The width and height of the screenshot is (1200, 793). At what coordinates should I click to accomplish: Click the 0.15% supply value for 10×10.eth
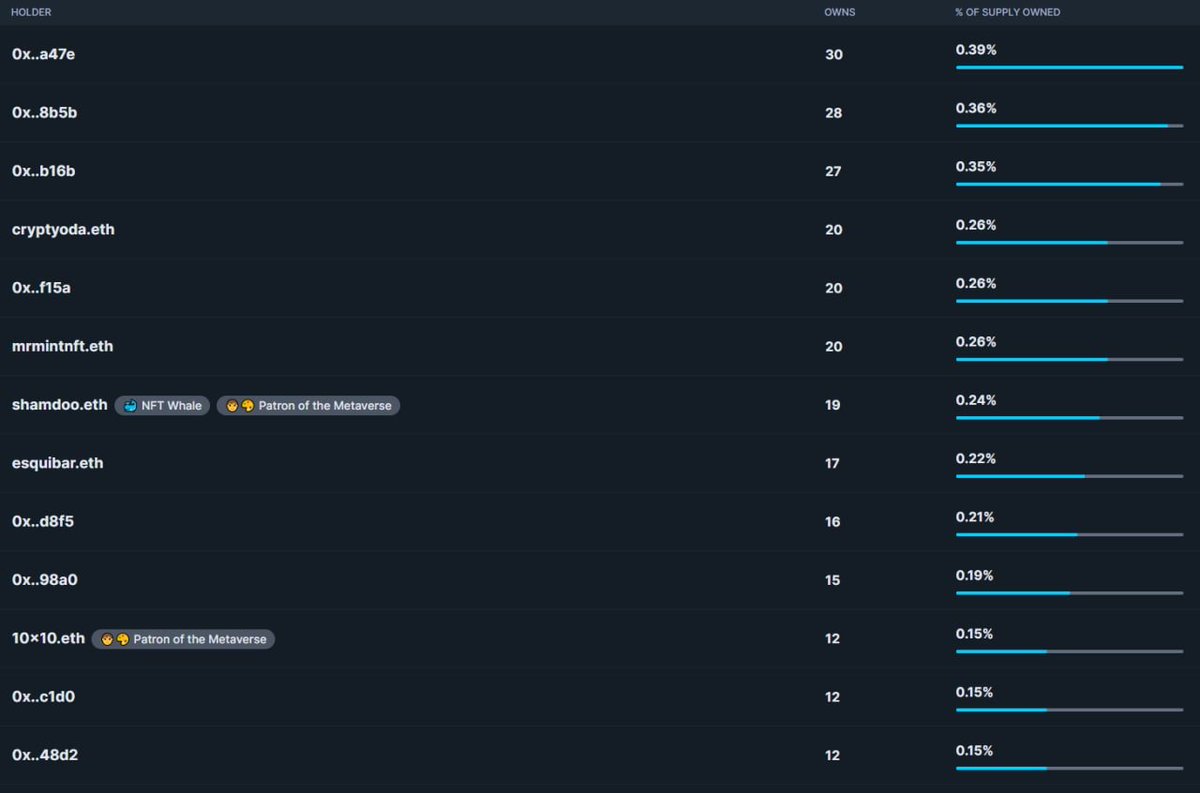click(975, 633)
